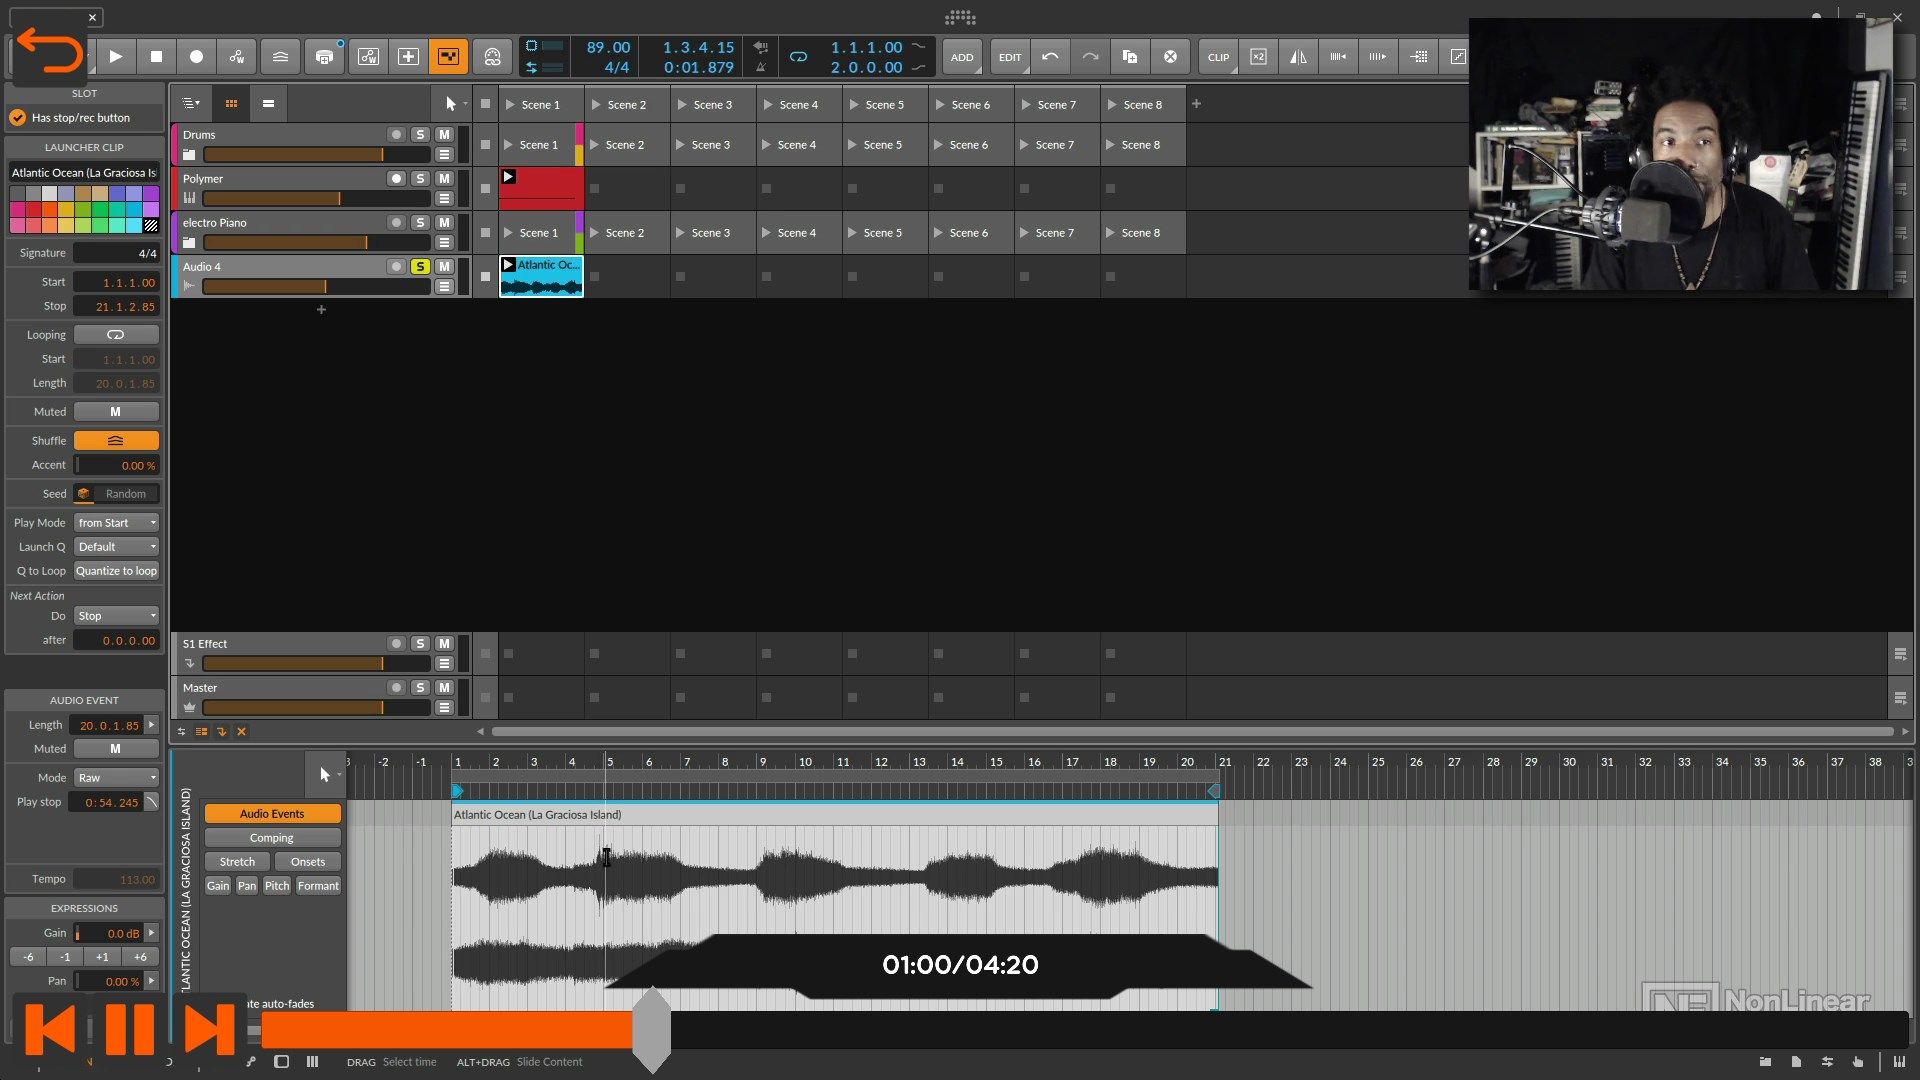This screenshot has height=1080, width=1920.
Task: Open the Launch Q dropdown
Action: pyautogui.click(x=116, y=546)
